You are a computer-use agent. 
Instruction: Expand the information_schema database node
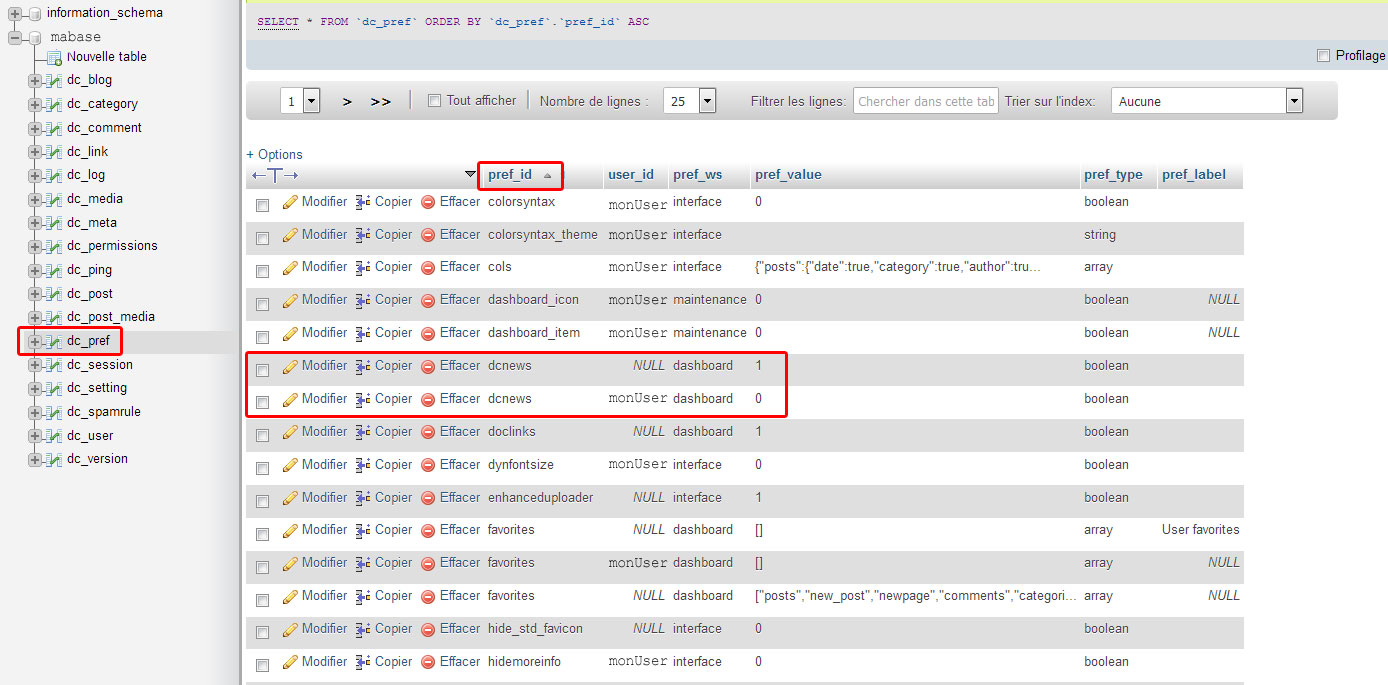pyautogui.click(x=15, y=13)
